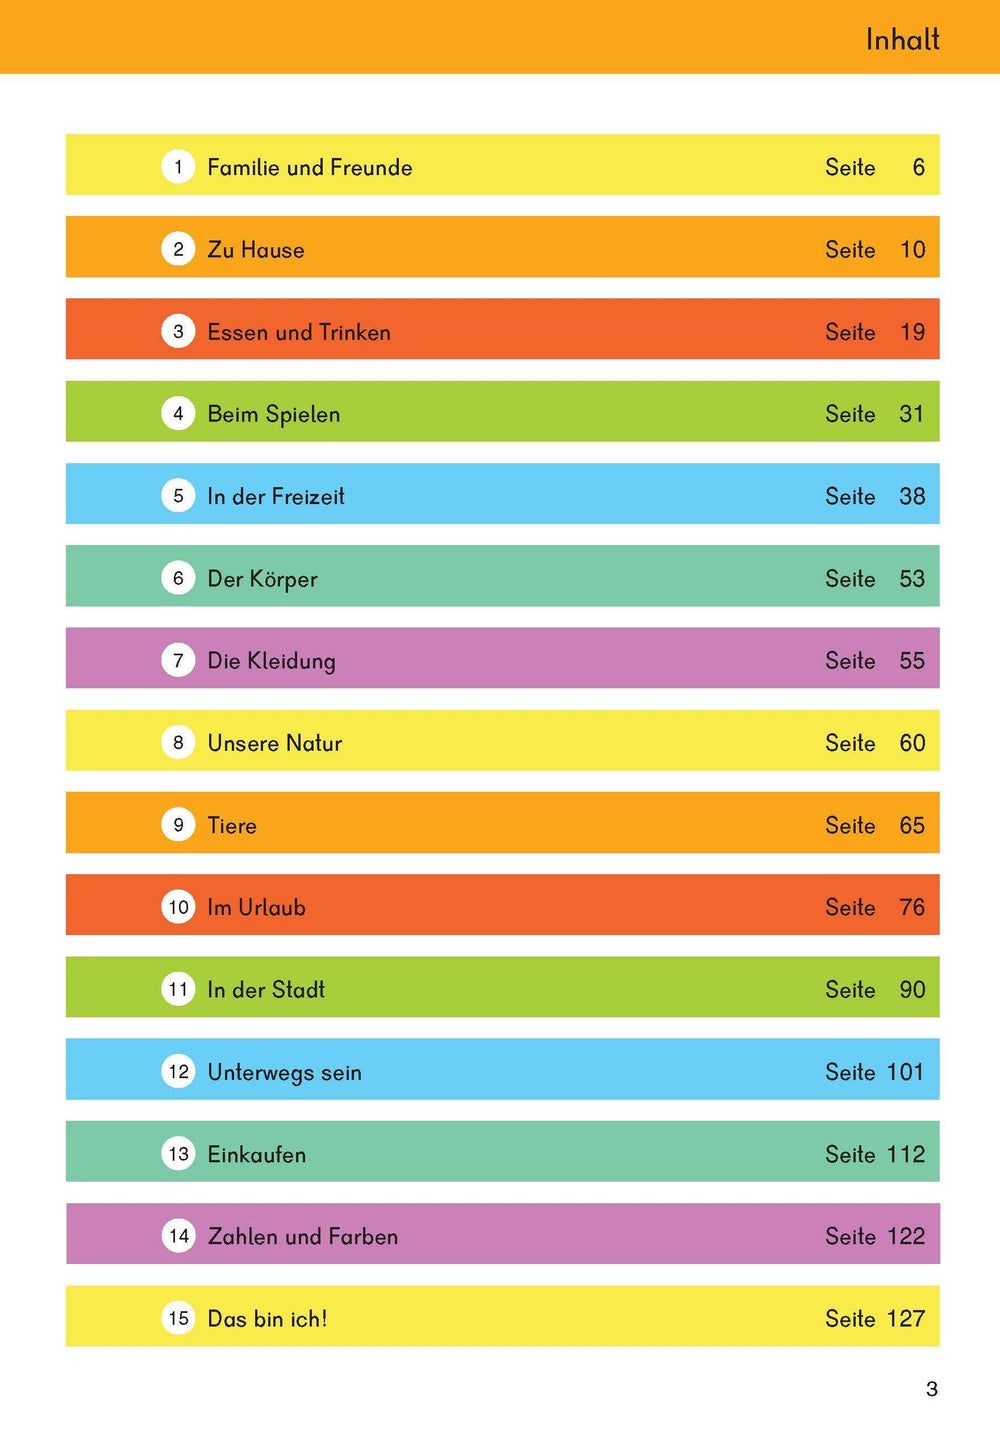
Task: Open Der Körper chapter title
Action: (262, 579)
